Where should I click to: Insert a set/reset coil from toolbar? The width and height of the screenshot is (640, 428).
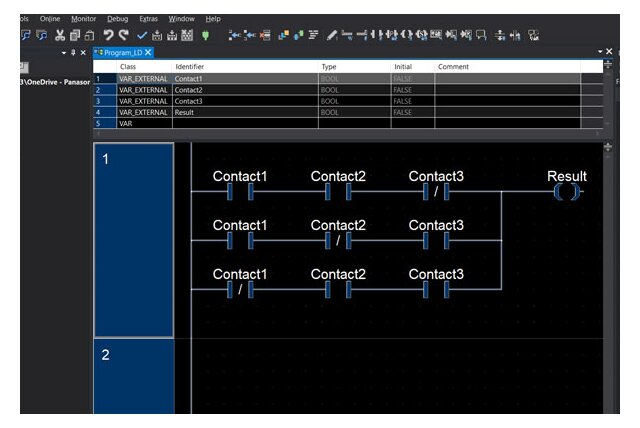(421, 35)
